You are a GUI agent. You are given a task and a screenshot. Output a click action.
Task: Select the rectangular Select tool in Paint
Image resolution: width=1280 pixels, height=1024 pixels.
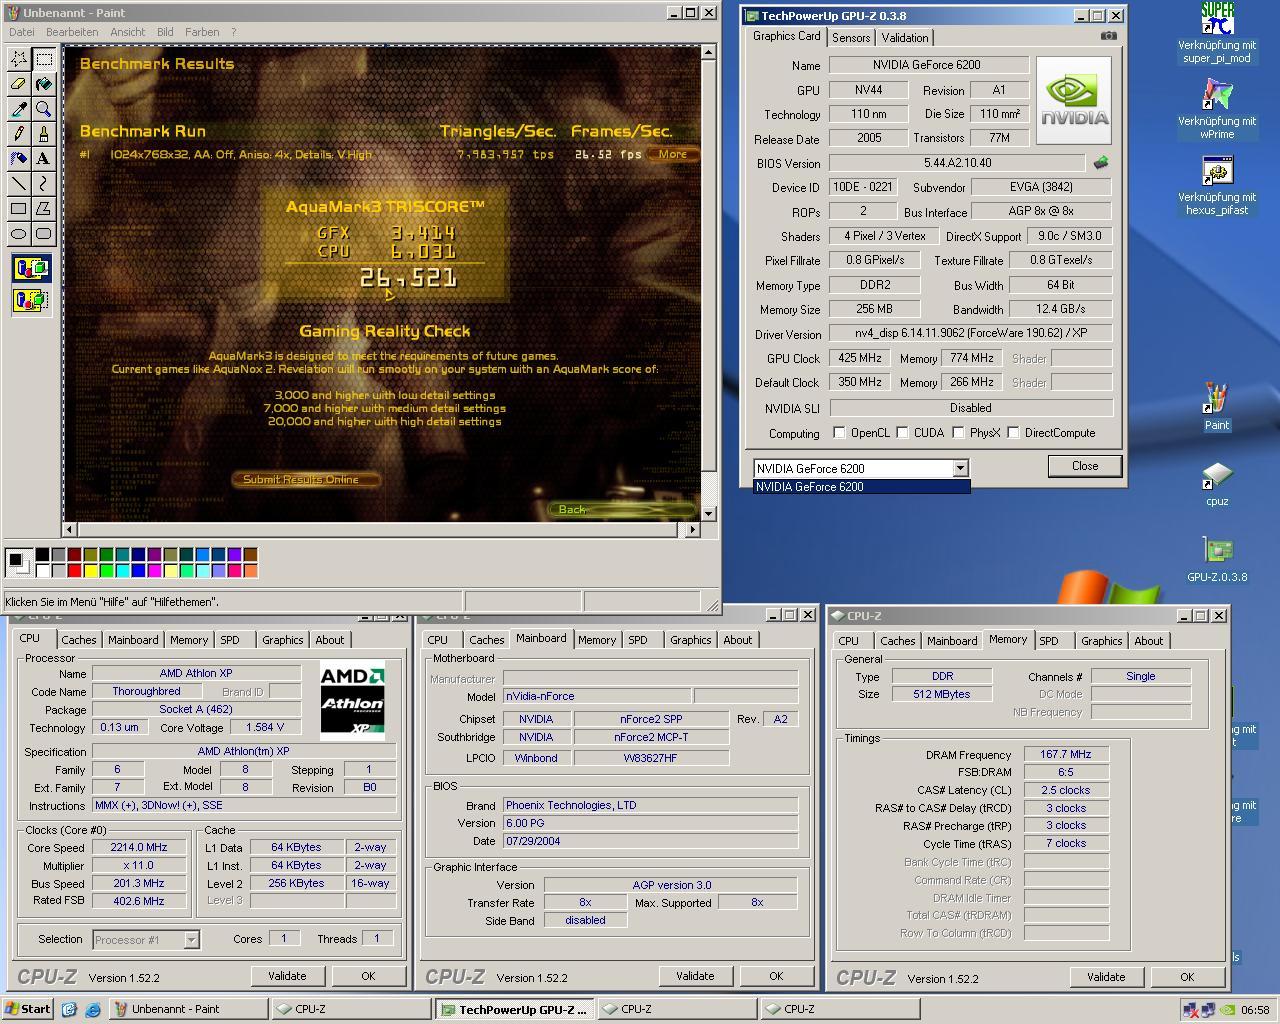pos(44,60)
